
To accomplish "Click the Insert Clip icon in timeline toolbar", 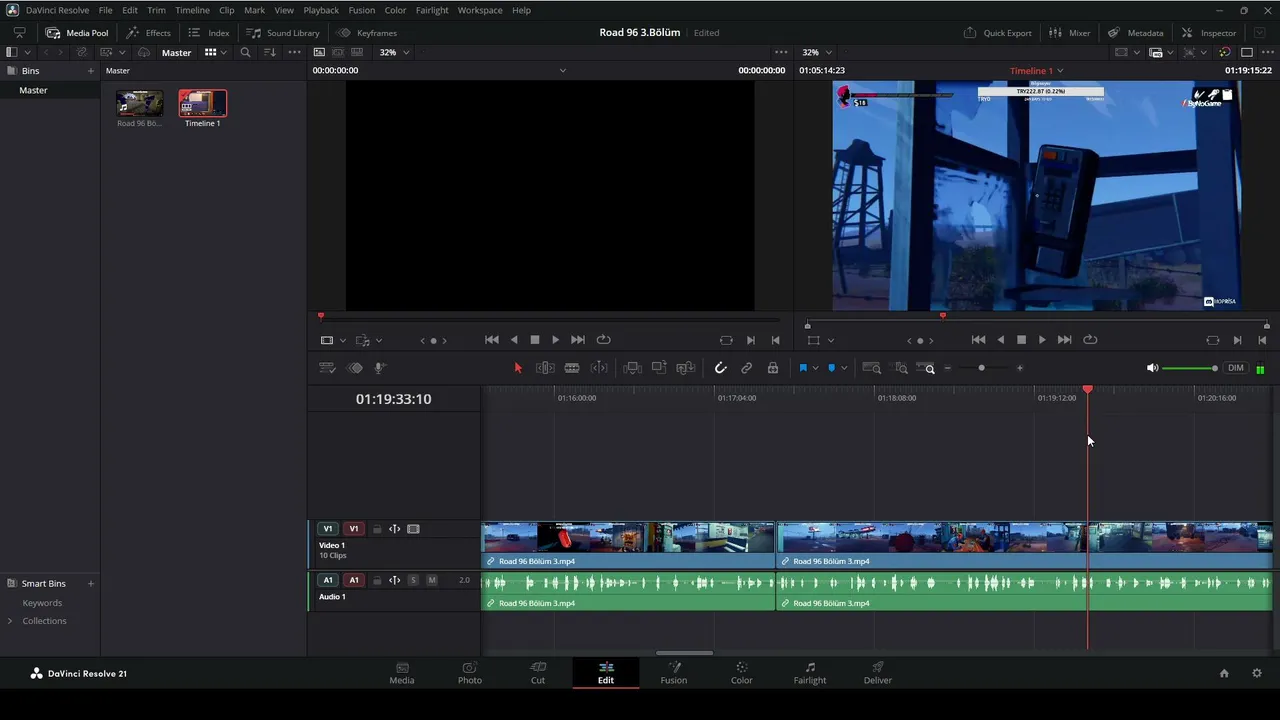I will pos(632,368).
